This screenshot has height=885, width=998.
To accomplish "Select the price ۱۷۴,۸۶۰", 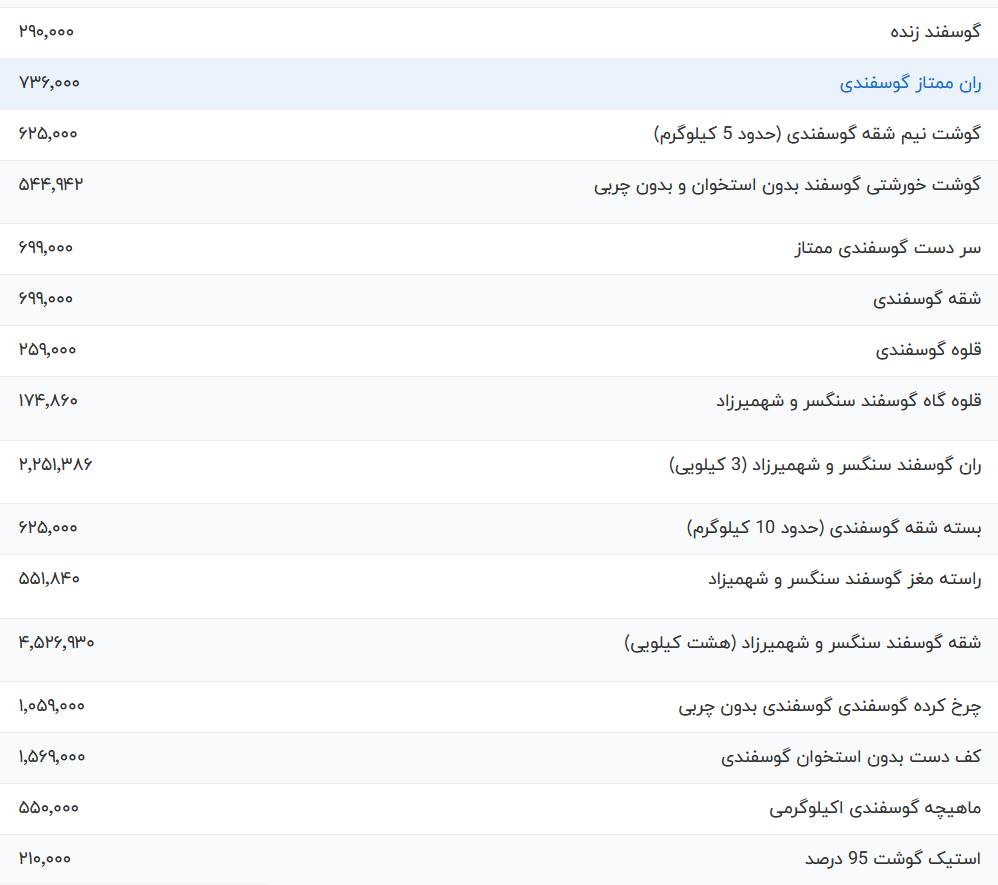I will coord(48,400).
